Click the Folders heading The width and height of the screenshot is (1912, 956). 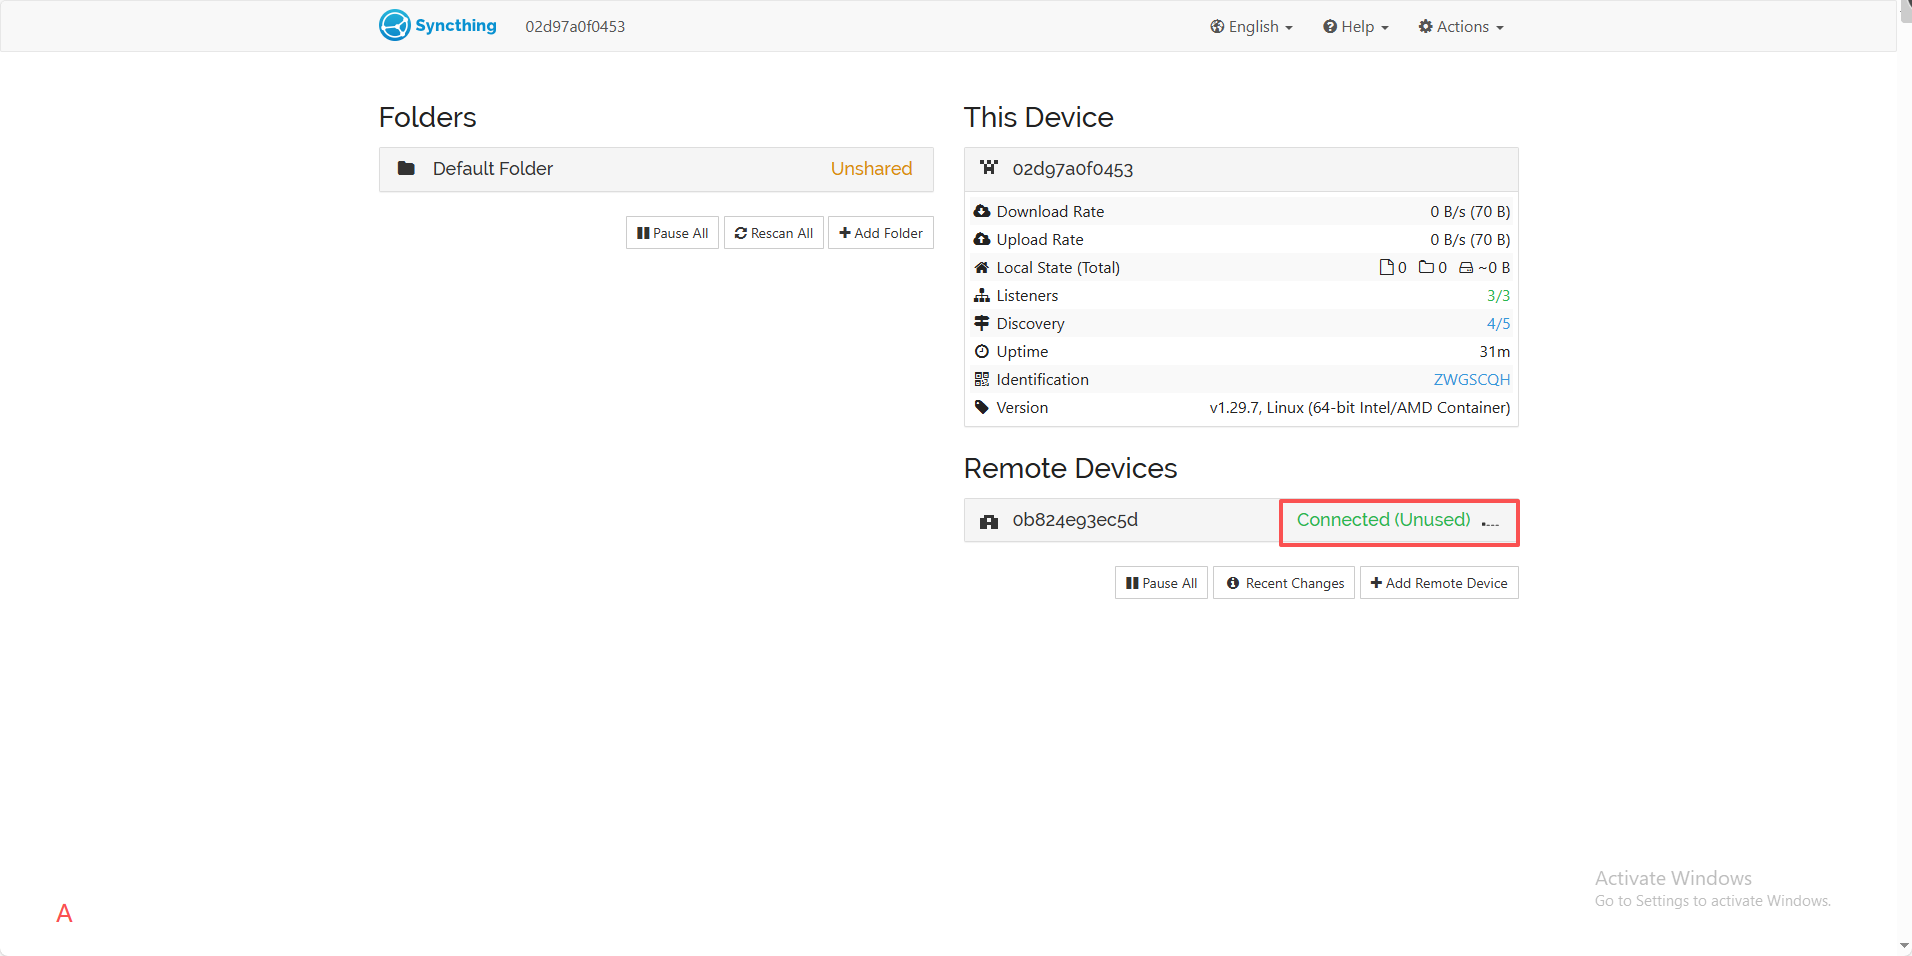click(427, 117)
